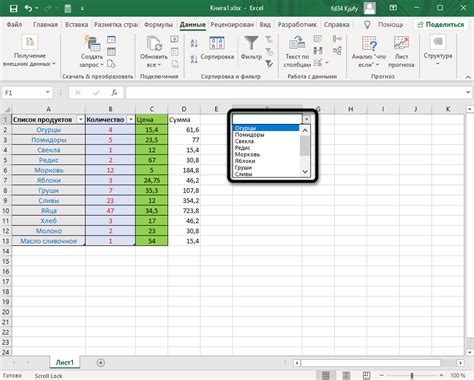Switch to Page Layout view in status bar
This screenshot has width=474, height=380.
(346, 376)
